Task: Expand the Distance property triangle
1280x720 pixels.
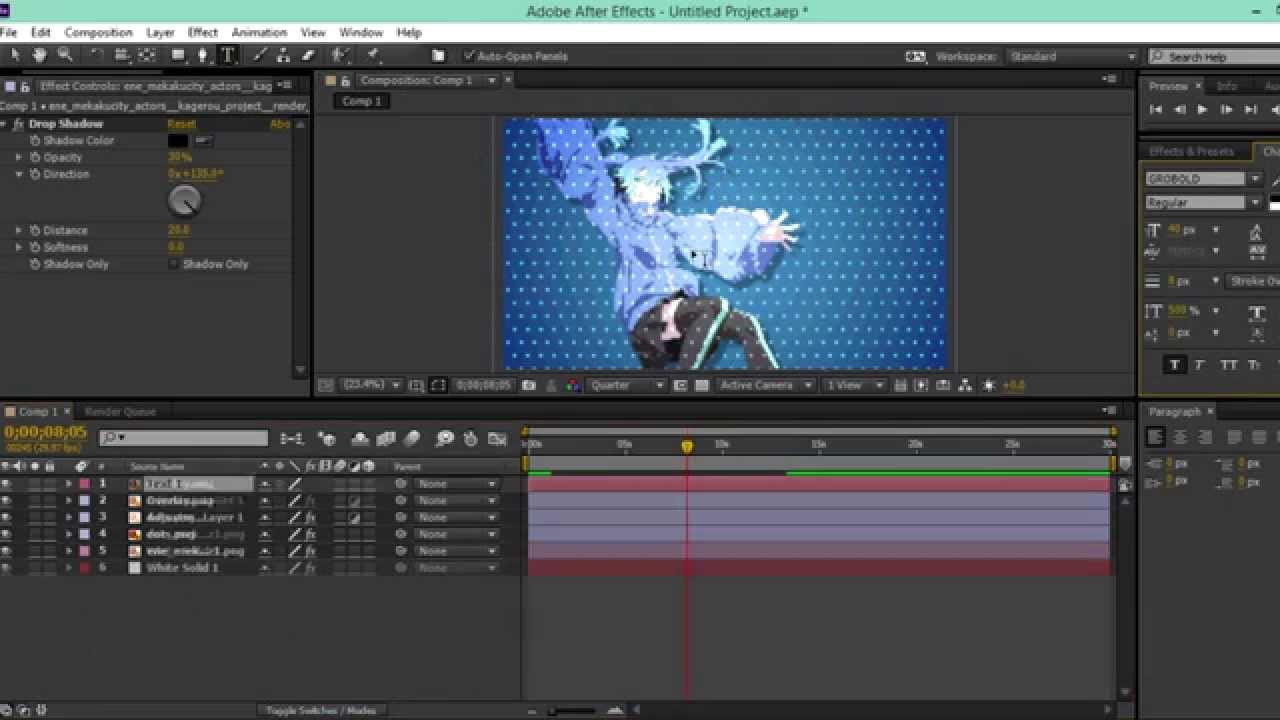Action: pyautogui.click(x=18, y=230)
